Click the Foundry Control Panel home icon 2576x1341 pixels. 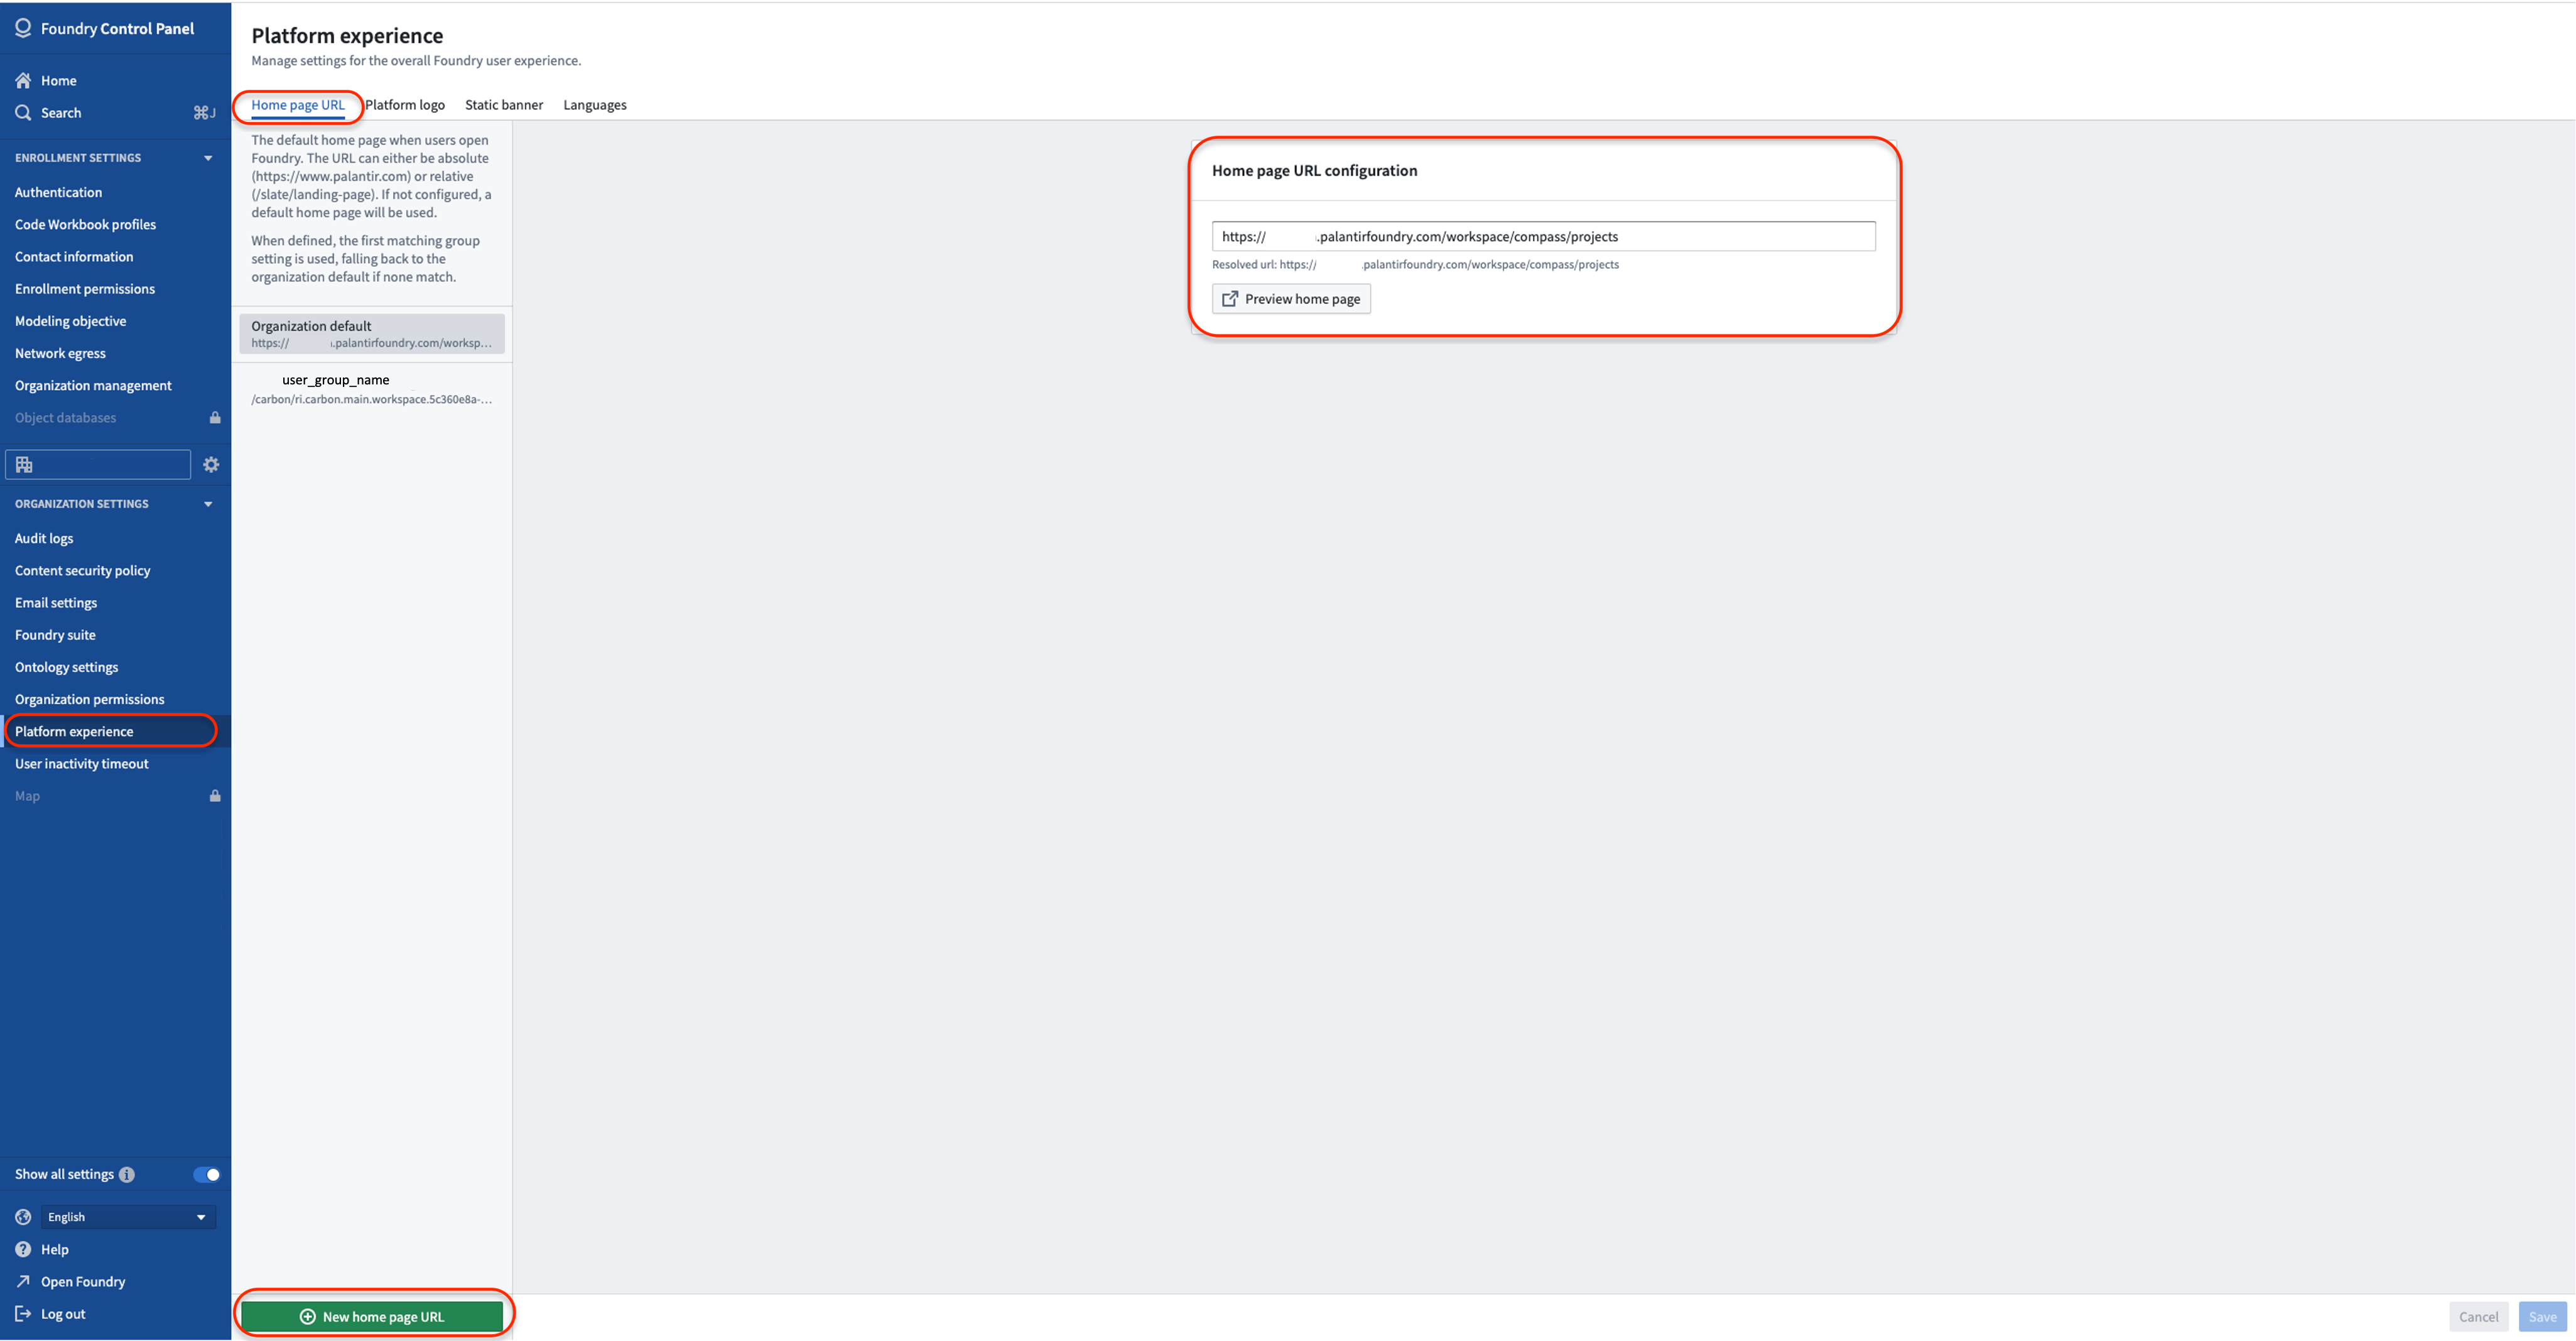(x=24, y=80)
